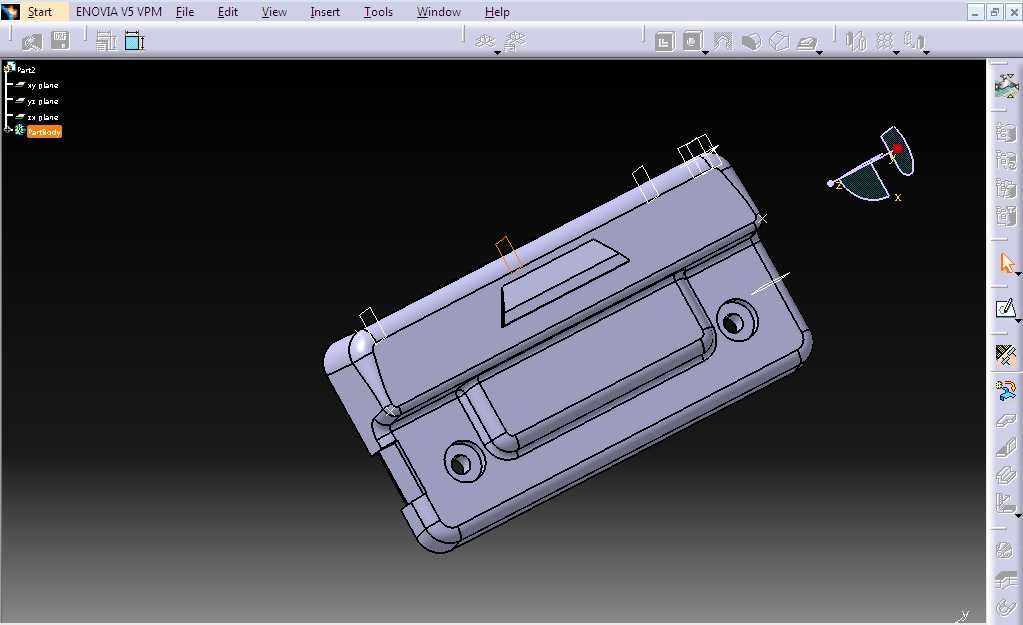Expand the PartBody tree node
1023x625 pixels.
[x=8, y=130]
